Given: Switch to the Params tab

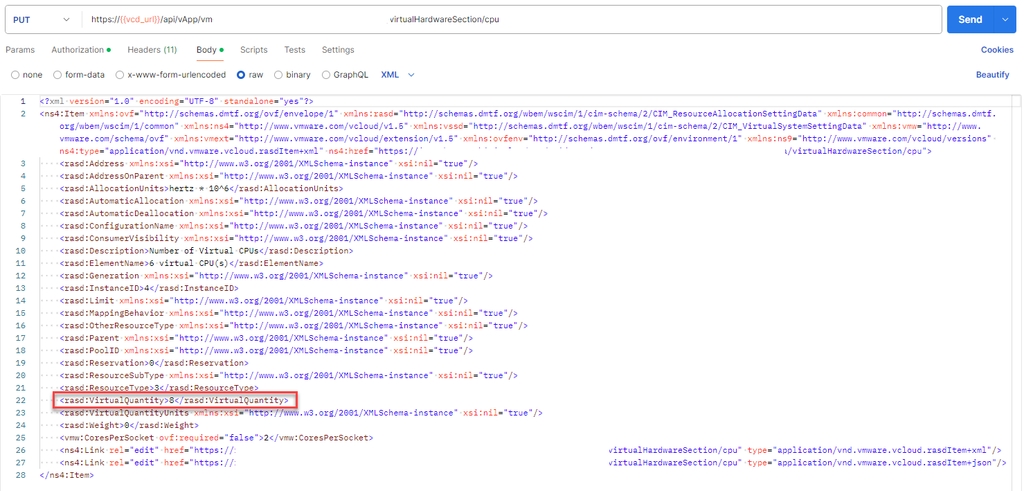Looking at the screenshot, I should [x=19, y=50].
